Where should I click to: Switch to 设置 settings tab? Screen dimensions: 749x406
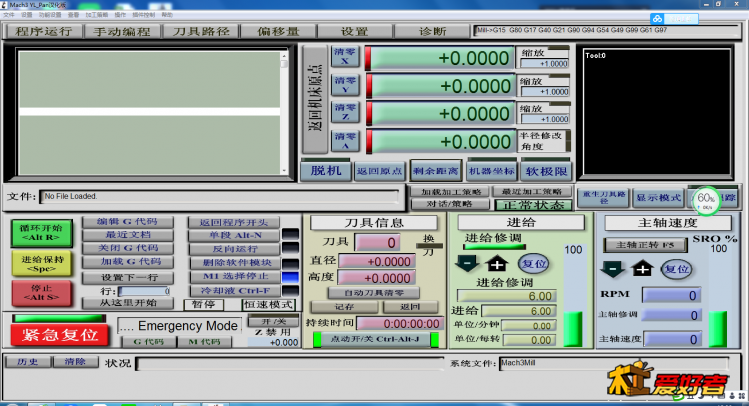(354, 32)
